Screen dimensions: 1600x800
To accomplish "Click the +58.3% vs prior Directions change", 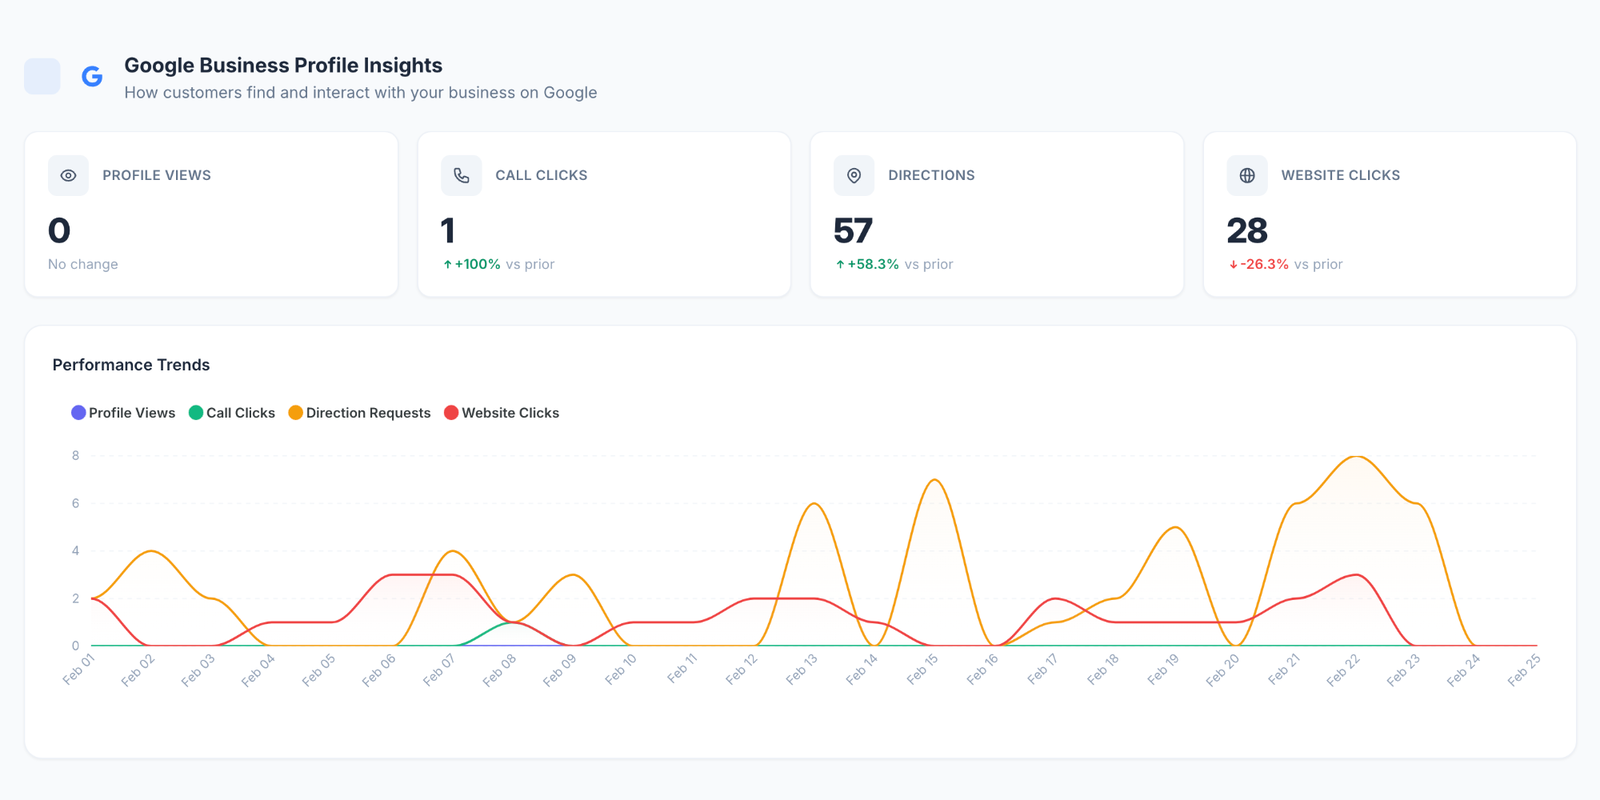I will coord(894,265).
